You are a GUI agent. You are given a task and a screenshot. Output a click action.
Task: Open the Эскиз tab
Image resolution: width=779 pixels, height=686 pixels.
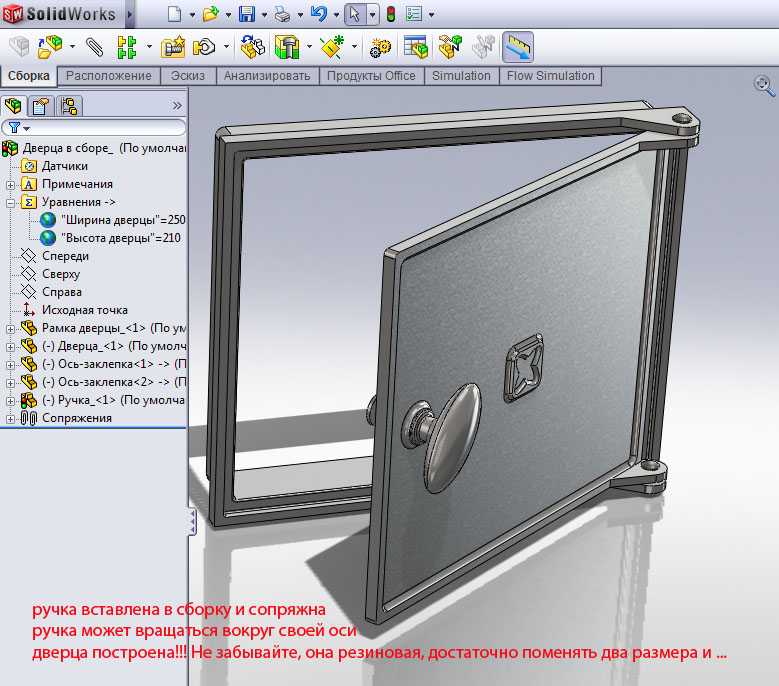point(188,76)
